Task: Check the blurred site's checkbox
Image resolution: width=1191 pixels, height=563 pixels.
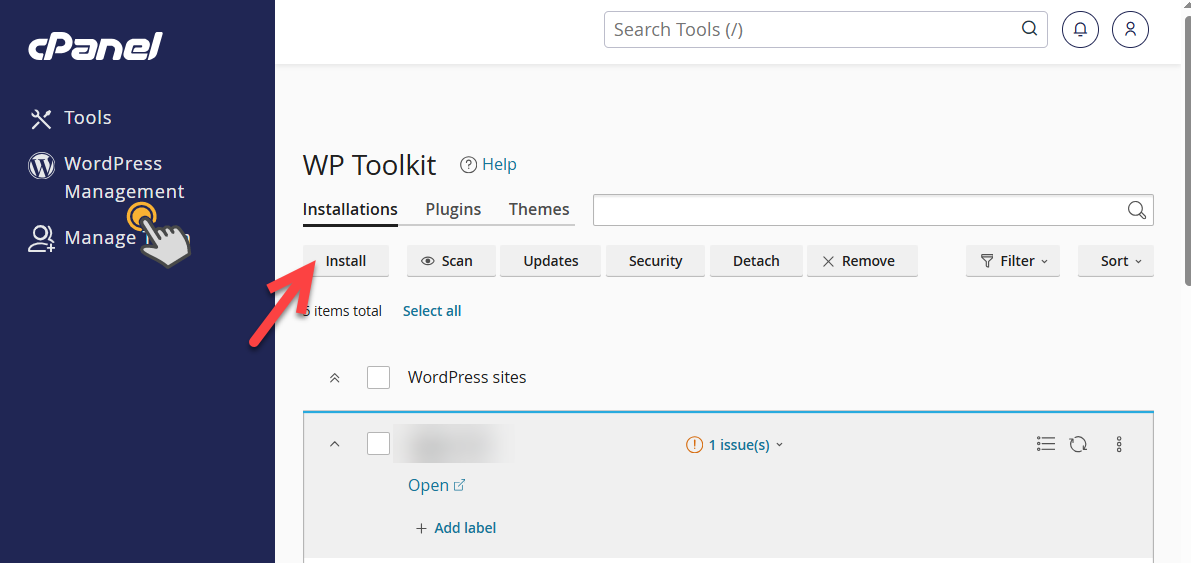Action: pyautogui.click(x=378, y=443)
